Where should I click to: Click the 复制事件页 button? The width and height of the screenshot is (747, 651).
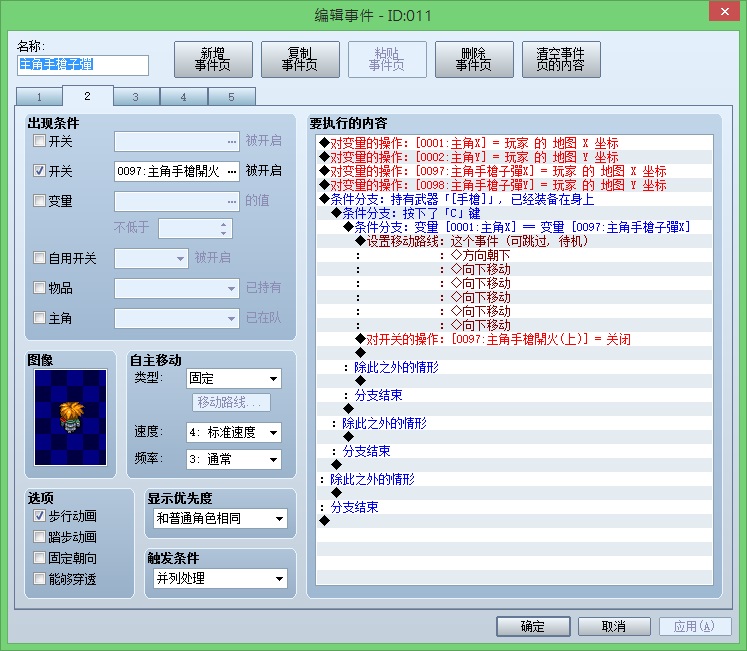pyautogui.click(x=300, y=60)
